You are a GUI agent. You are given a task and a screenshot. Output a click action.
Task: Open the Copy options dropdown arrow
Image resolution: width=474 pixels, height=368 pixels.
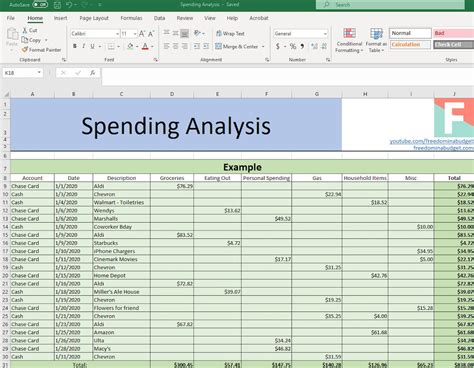point(46,40)
